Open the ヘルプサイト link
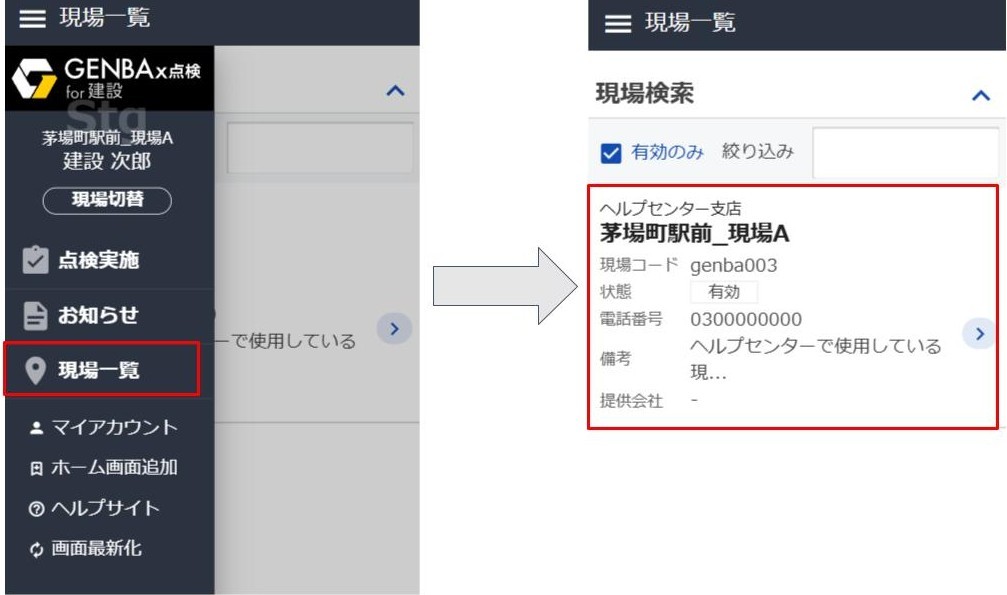This screenshot has height=595, width=1007. (x=104, y=508)
